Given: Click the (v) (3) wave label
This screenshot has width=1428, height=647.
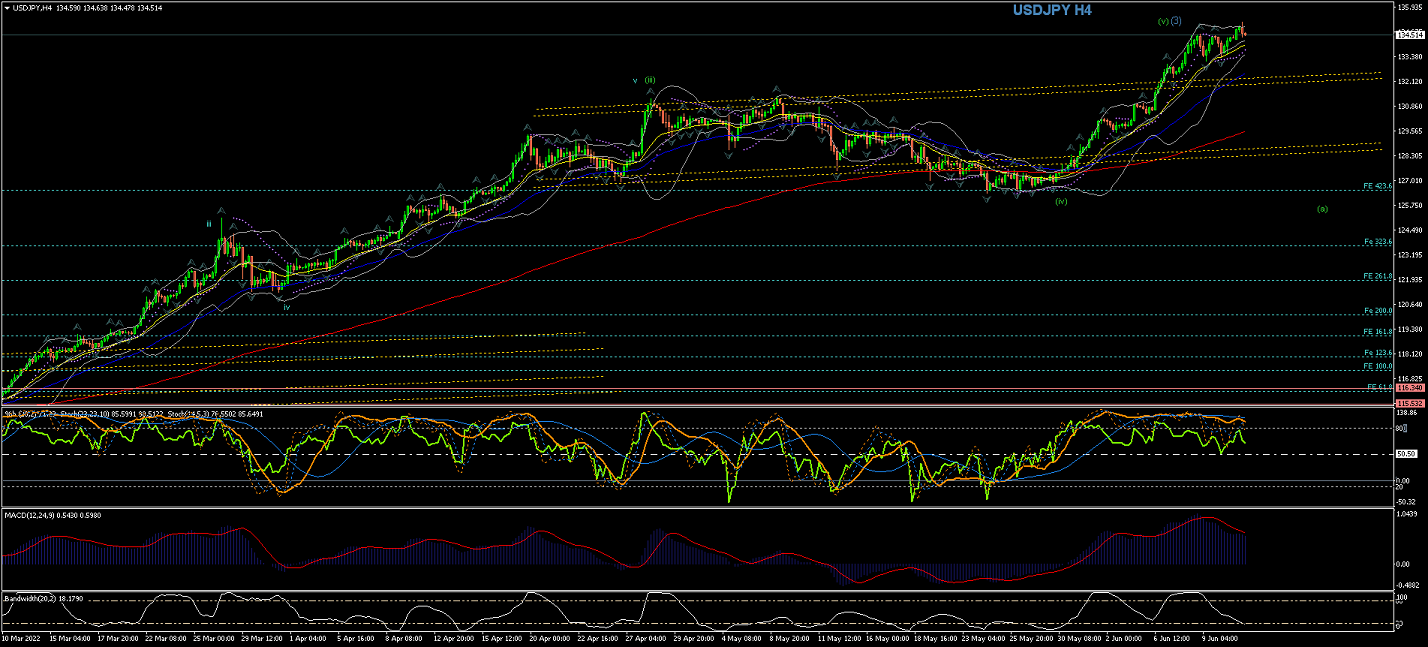Looking at the screenshot, I should (x=1170, y=21).
